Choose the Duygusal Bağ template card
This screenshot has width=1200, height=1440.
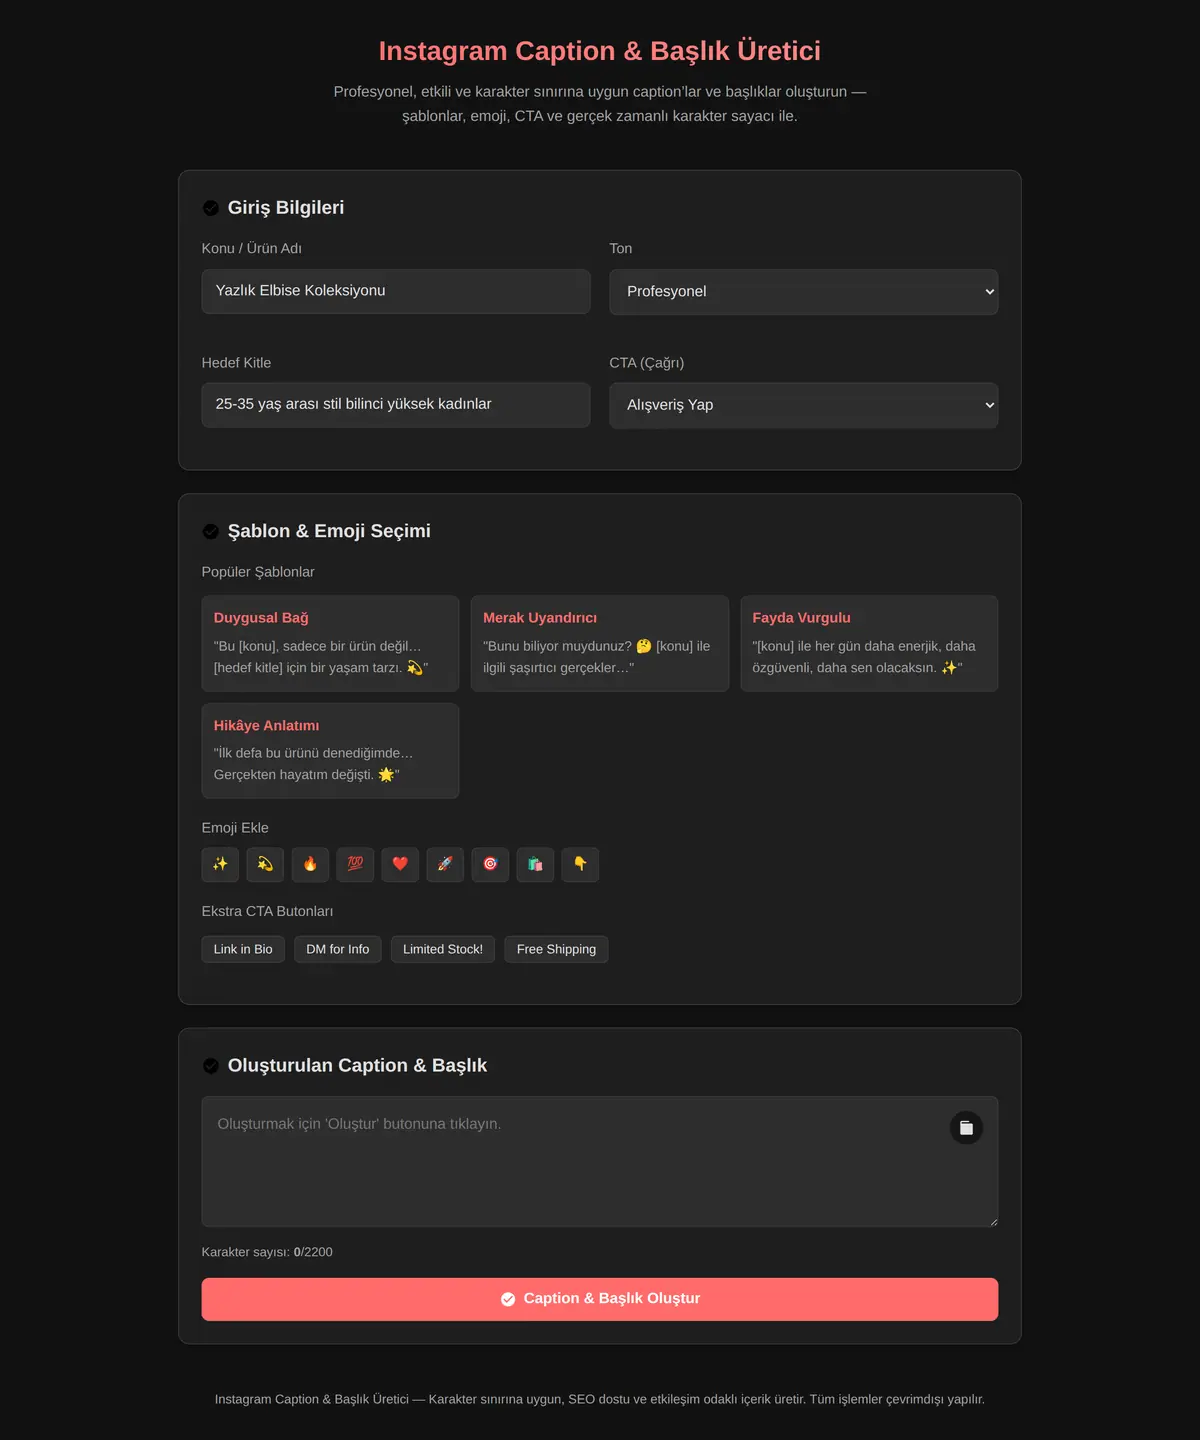click(330, 643)
